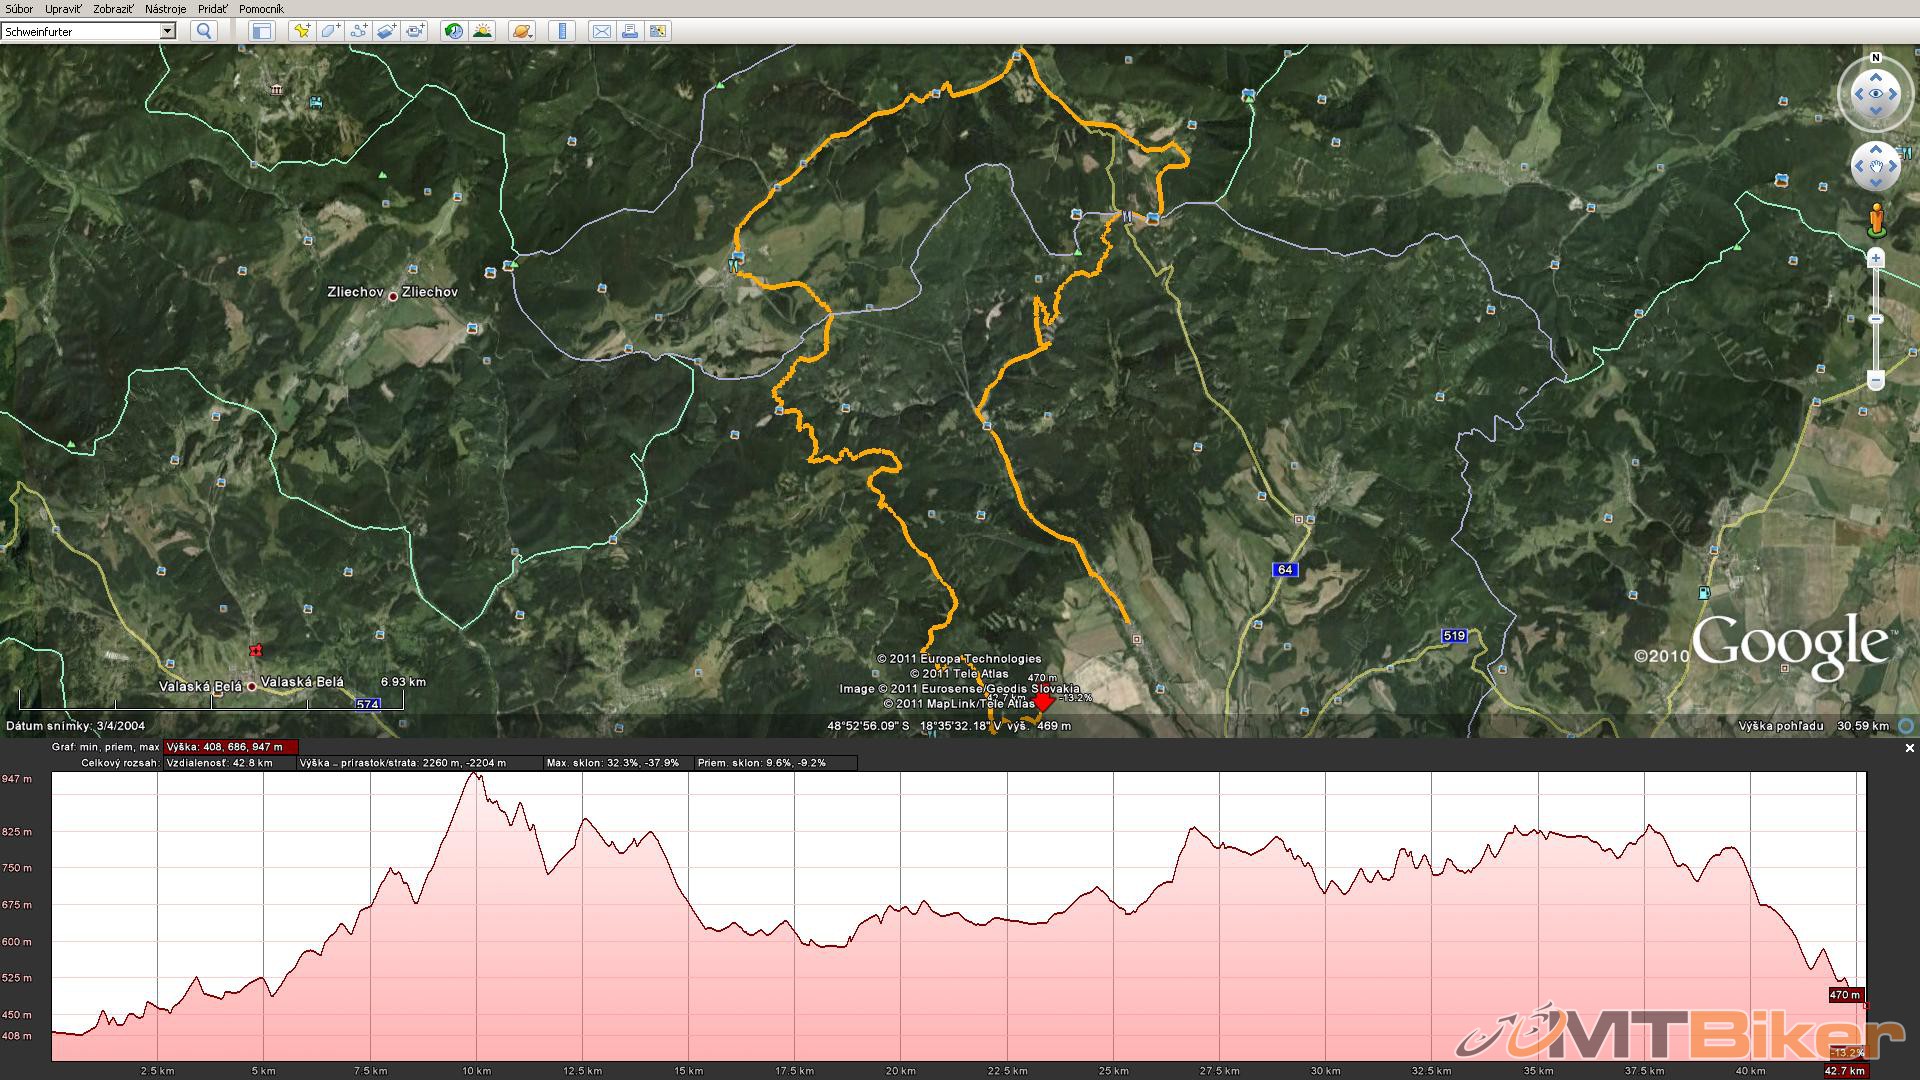Select the ruler measurement tool
The image size is (1920, 1080).
[562, 31]
